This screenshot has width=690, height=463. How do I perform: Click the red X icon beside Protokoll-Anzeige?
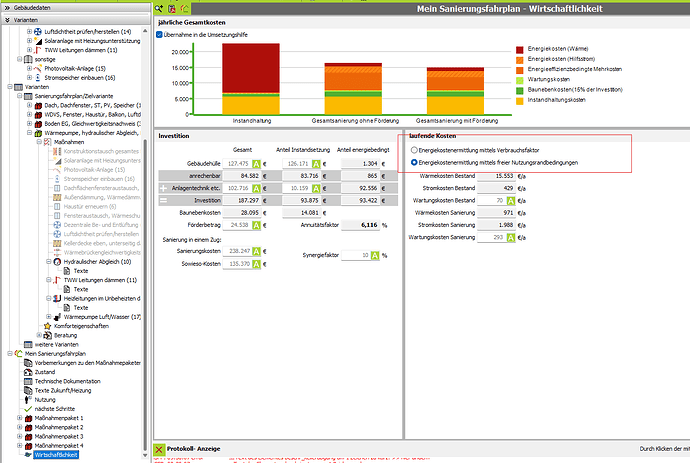pos(159,449)
